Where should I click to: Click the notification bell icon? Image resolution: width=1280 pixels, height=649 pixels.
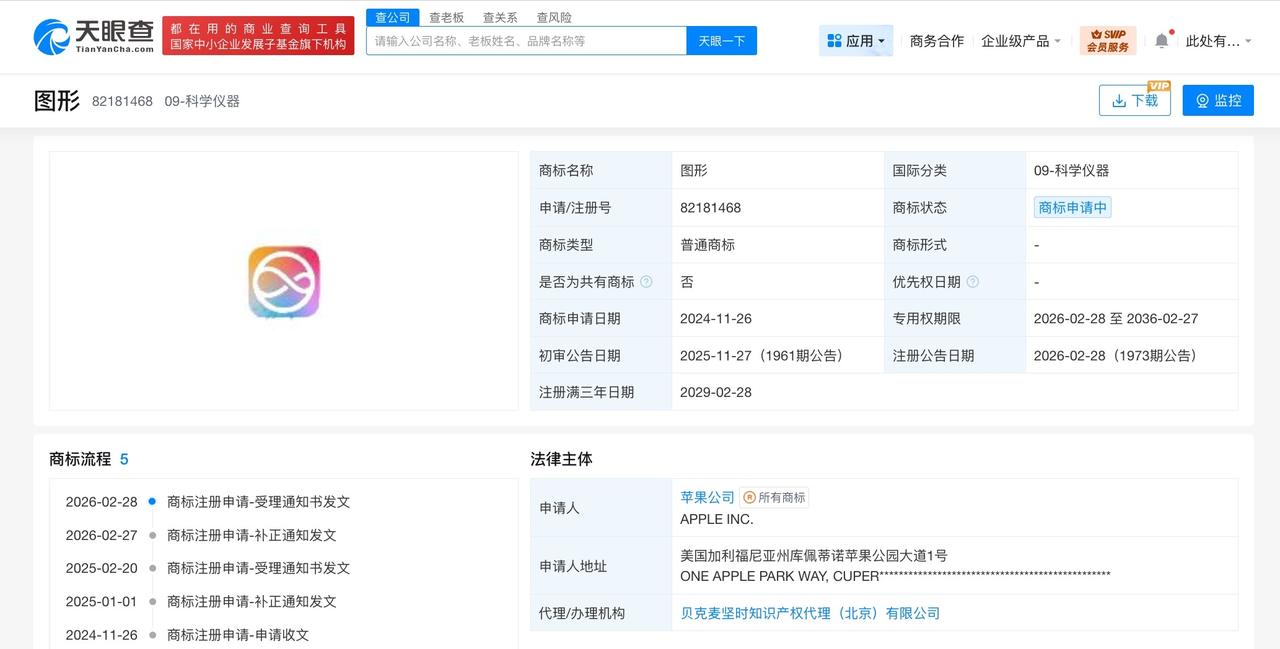pyautogui.click(x=1162, y=37)
